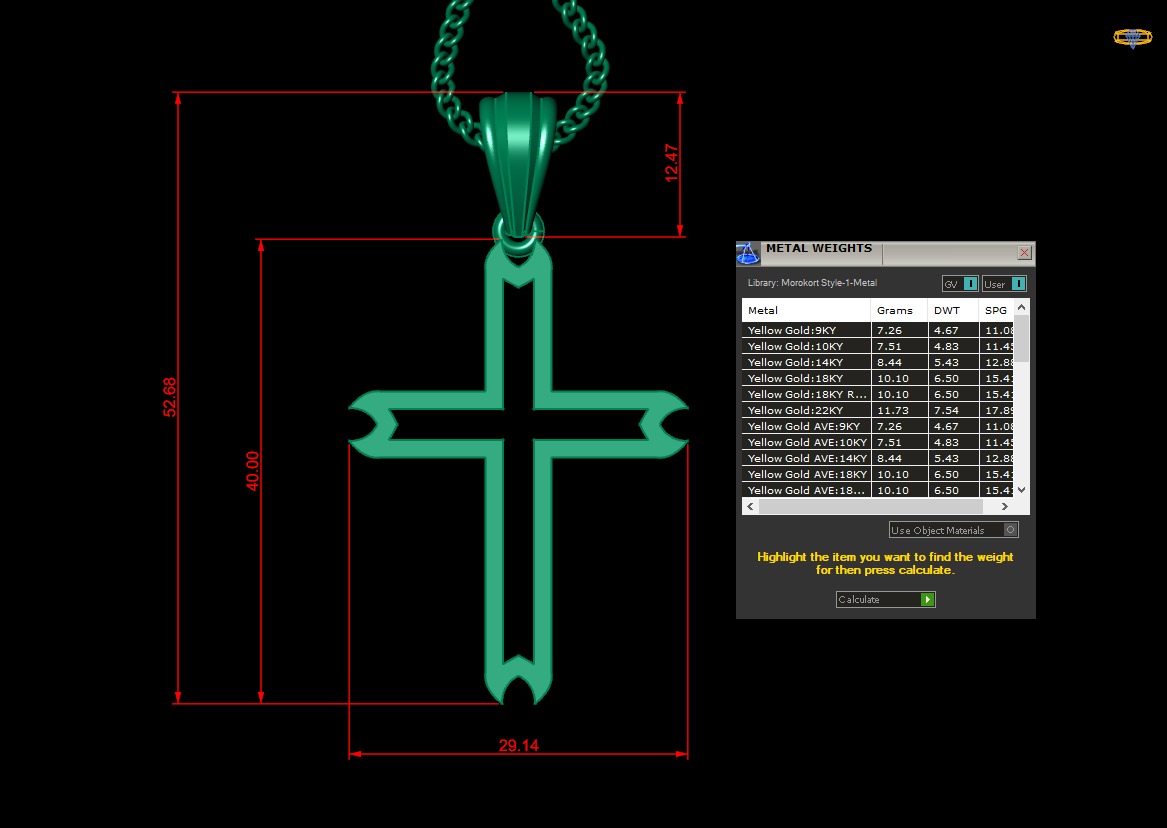Toggle Use Object Materials option
Viewport: 1167px width, 828px height.
click(x=953, y=530)
